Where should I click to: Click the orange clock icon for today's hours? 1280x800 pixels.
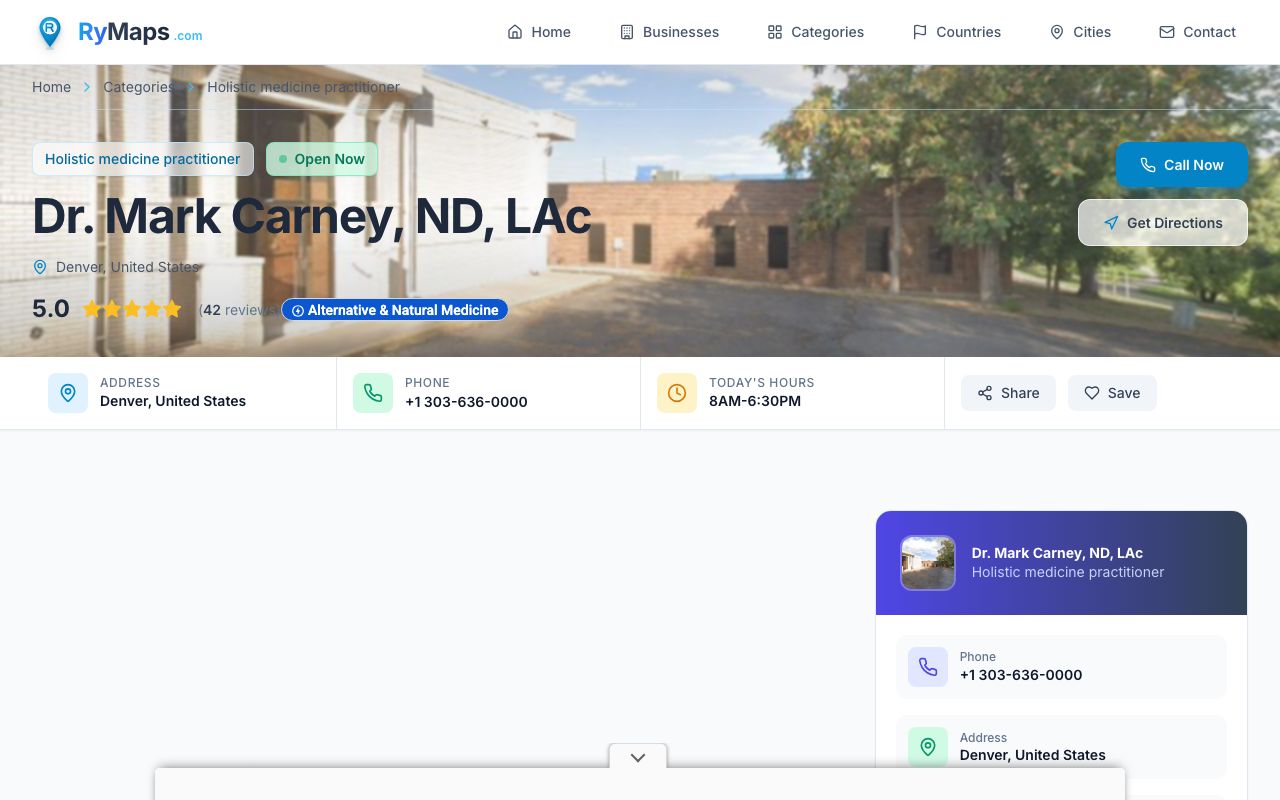677,393
